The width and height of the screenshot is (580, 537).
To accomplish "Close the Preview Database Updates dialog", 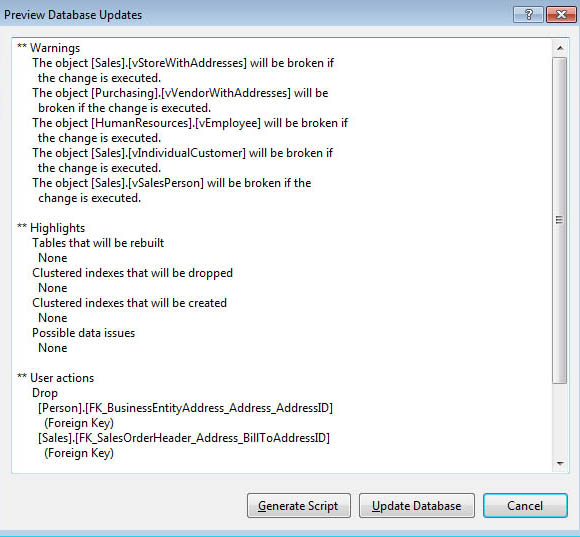I will (561, 15).
